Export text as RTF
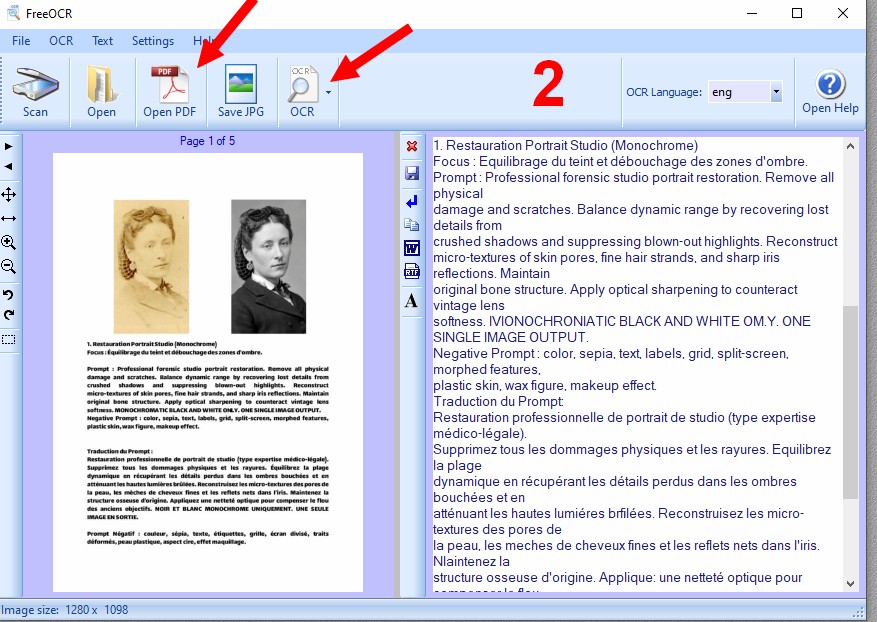The width and height of the screenshot is (877, 622). [x=412, y=271]
